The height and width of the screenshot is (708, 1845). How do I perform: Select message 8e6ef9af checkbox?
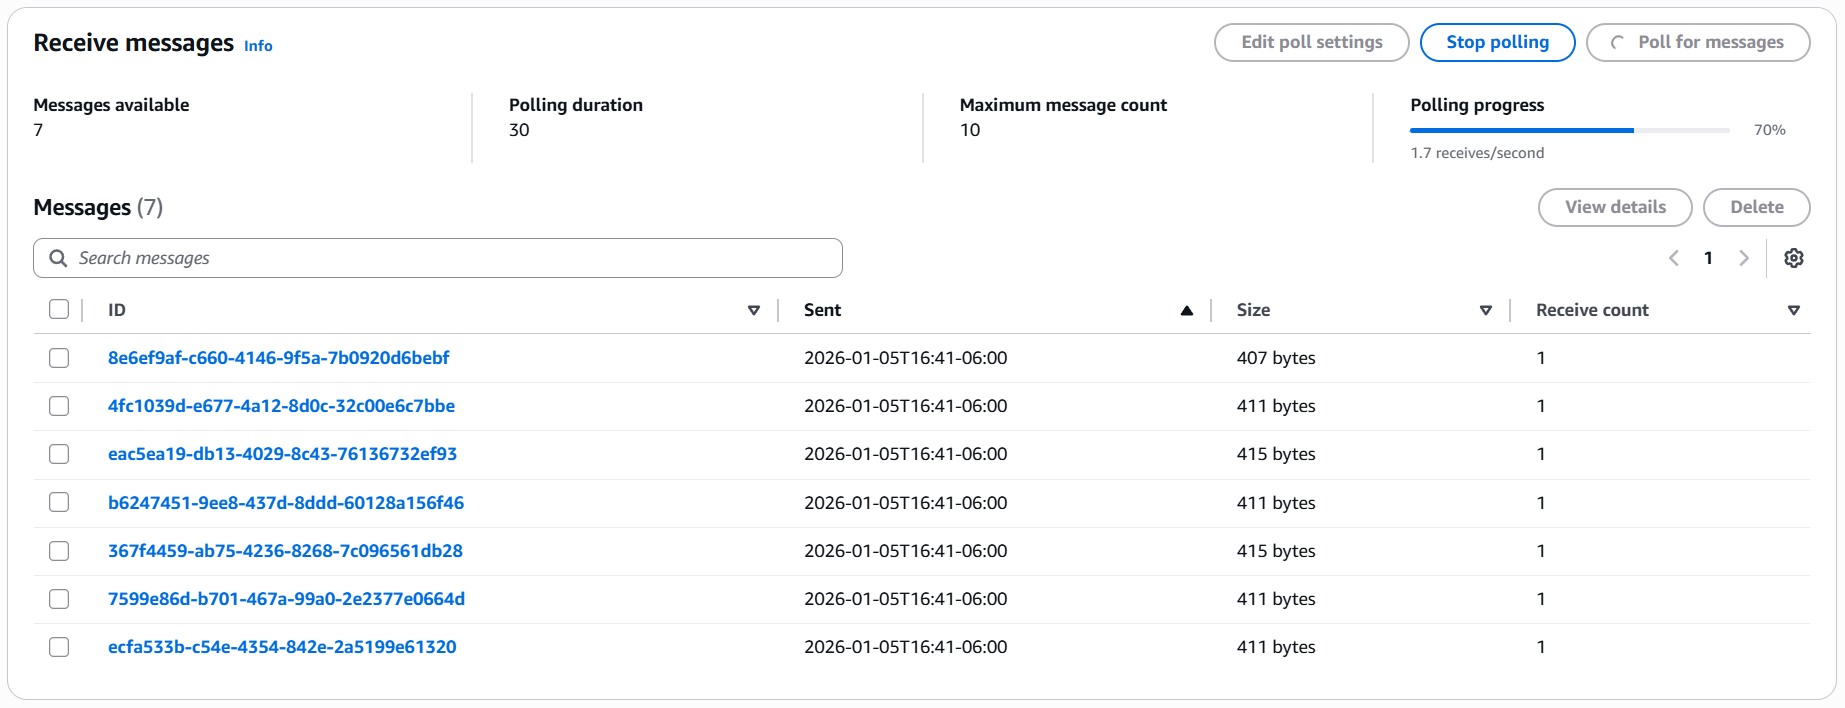59,358
